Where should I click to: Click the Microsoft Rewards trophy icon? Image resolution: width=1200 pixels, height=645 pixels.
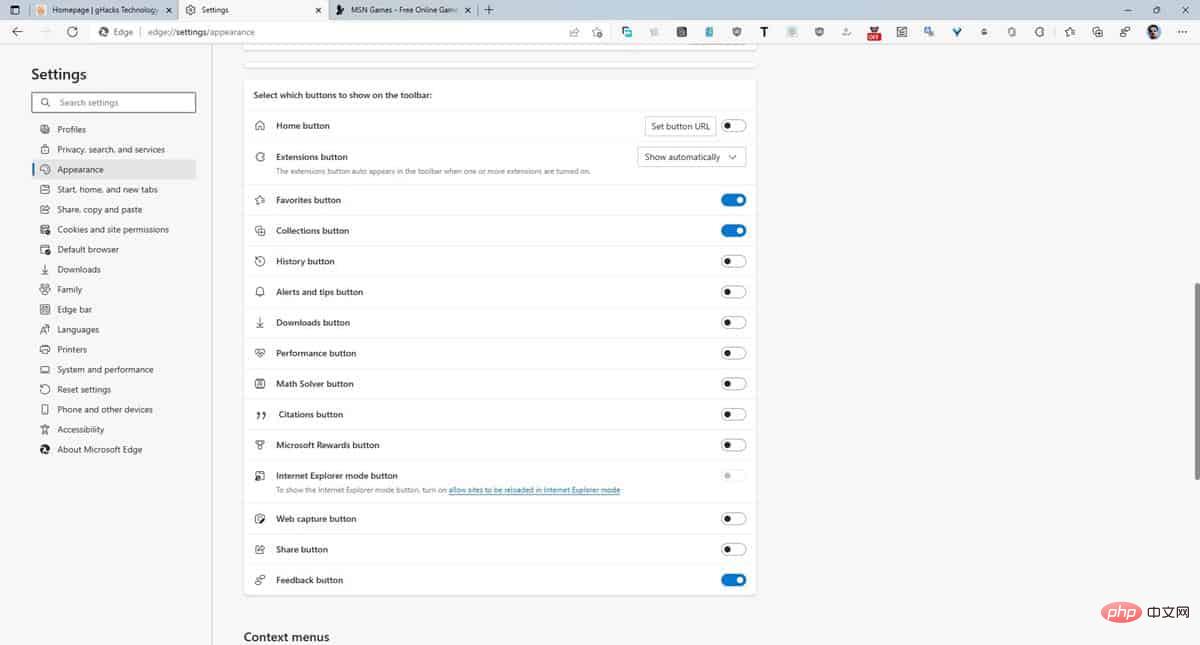click(x=260, y=445)
